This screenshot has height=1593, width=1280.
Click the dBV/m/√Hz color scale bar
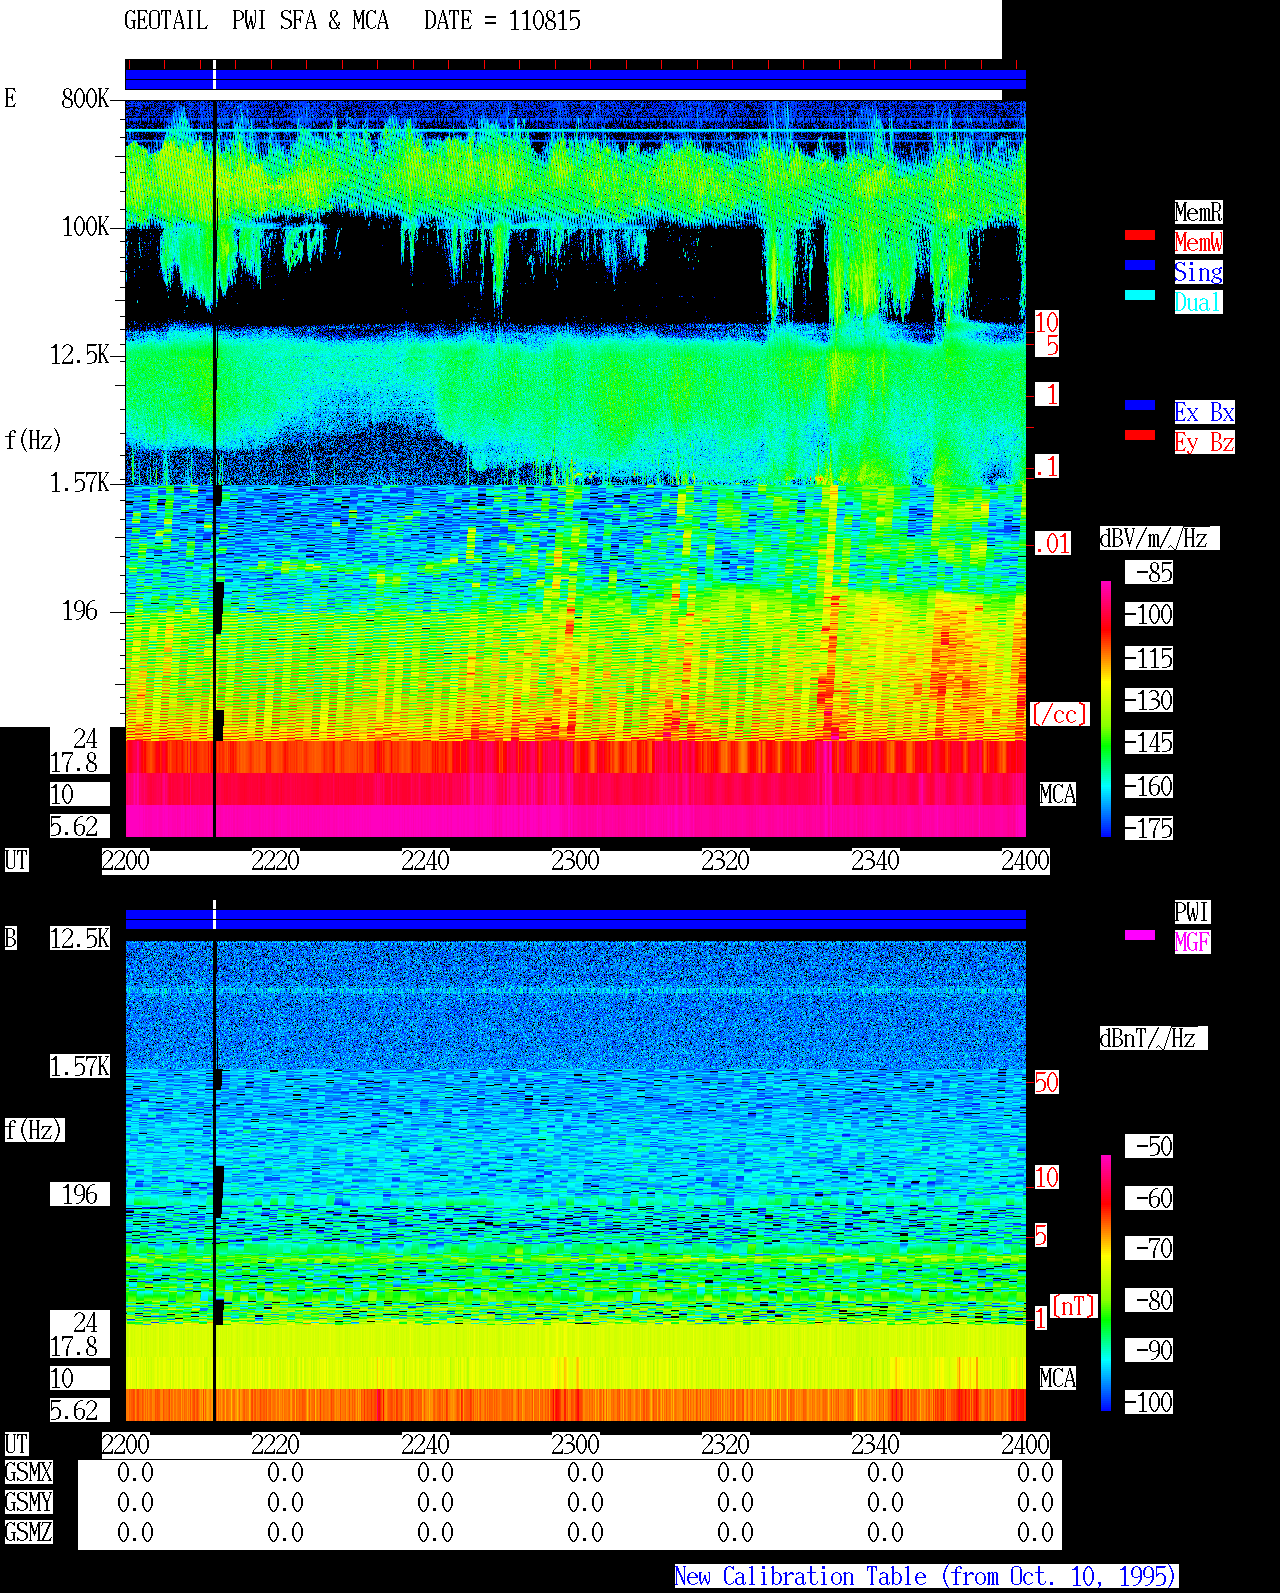1106,708
